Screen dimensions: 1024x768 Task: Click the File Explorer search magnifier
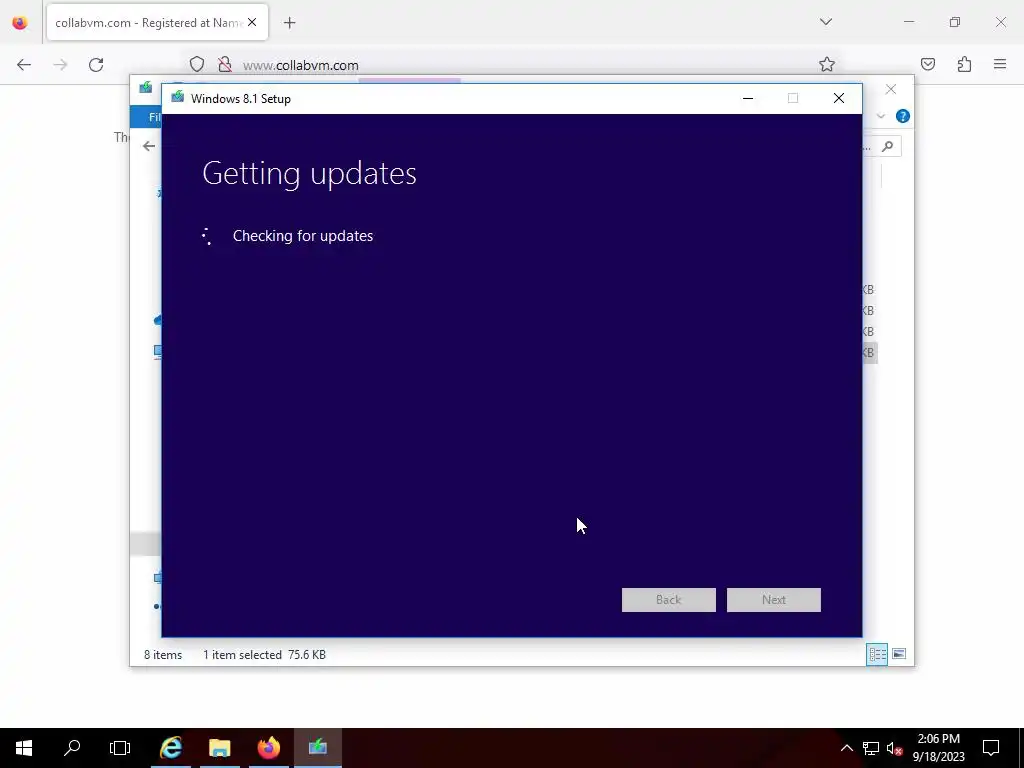887,146
